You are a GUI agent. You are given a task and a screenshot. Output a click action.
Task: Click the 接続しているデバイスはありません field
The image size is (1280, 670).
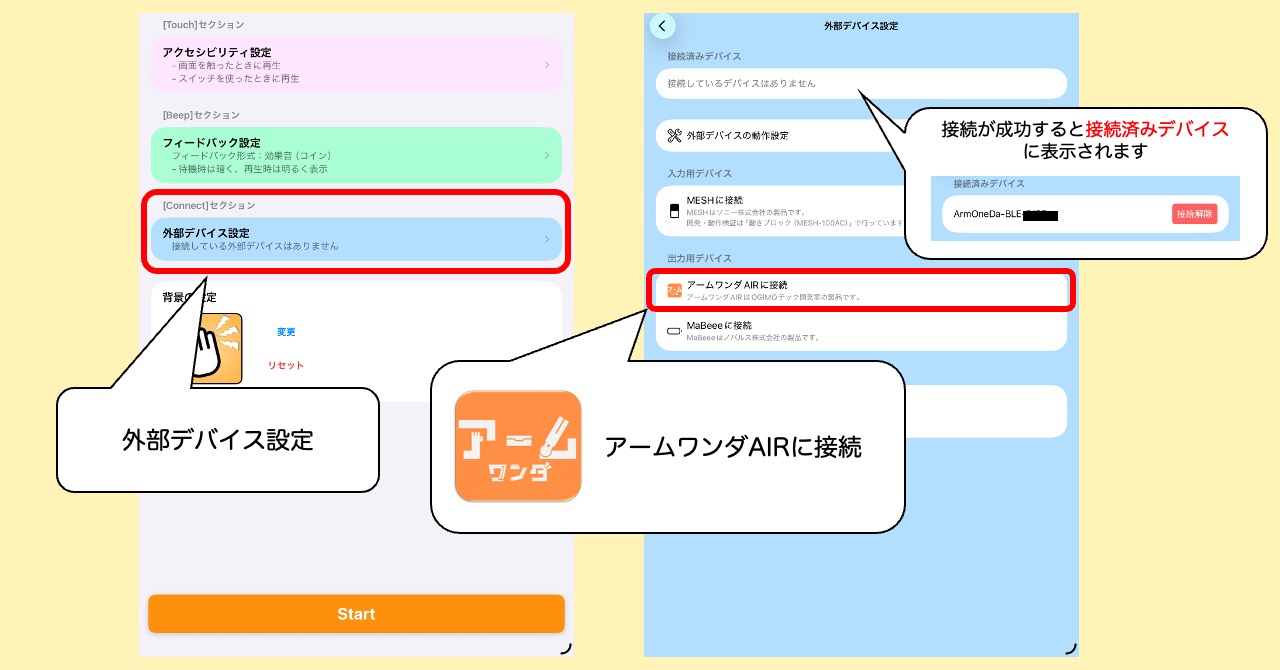(x=860, y=83)
